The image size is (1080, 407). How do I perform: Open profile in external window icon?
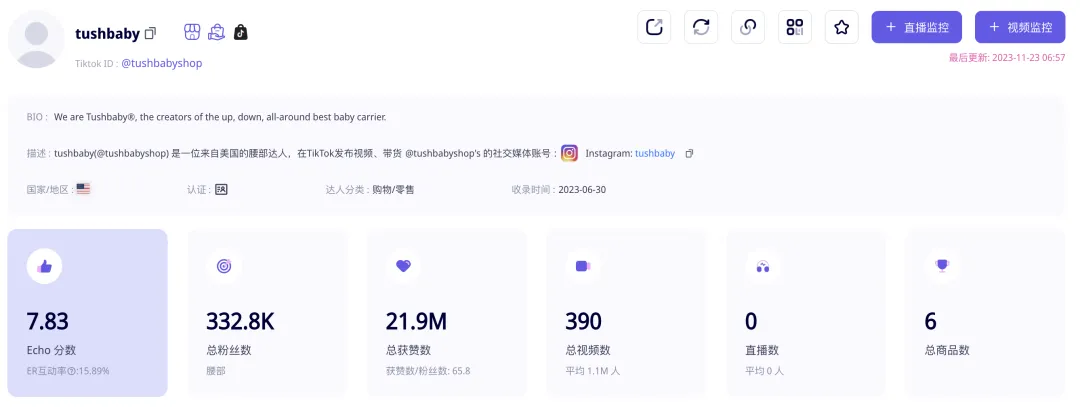654,27
